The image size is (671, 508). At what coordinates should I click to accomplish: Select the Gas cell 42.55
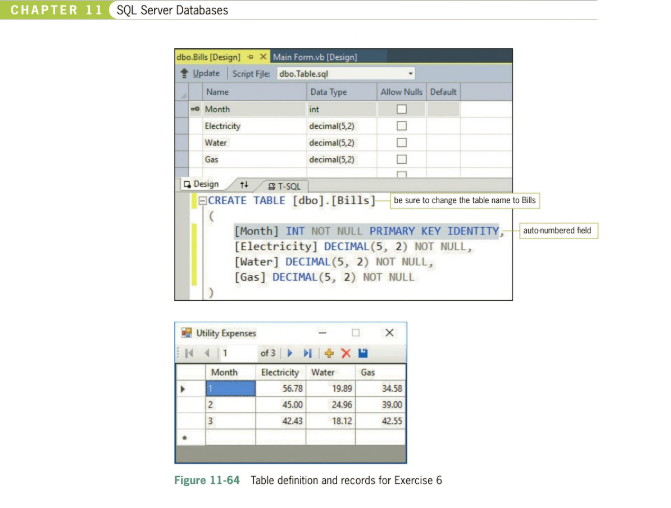[380, 421]
